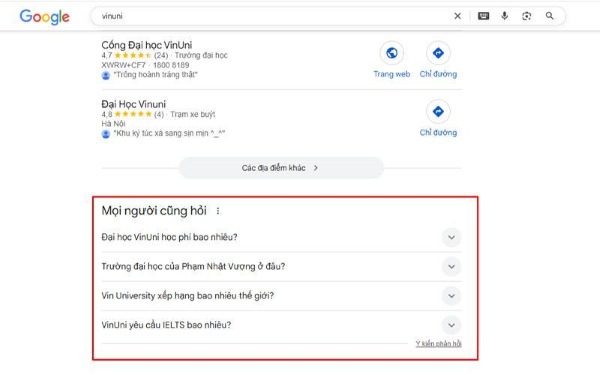Click review count (4) of Đại Học Vinuni
This screenshot has width=600, height=375.
[x=159, y=114]
